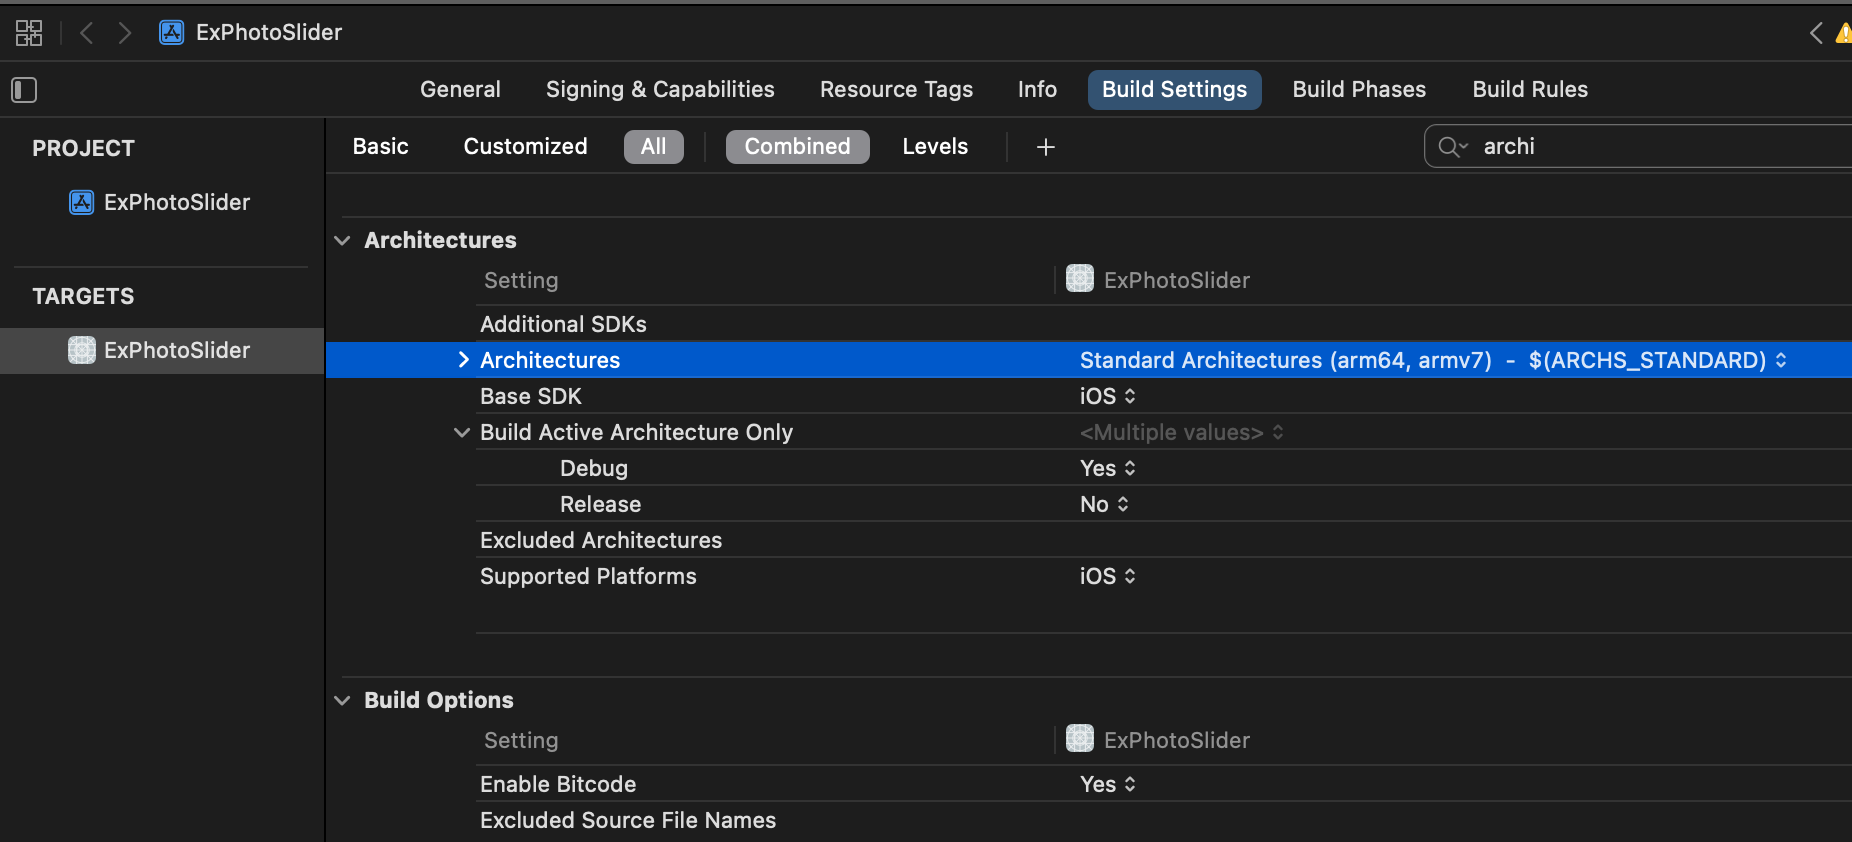Select the Build Settings tab

[x=1174, y=90]
